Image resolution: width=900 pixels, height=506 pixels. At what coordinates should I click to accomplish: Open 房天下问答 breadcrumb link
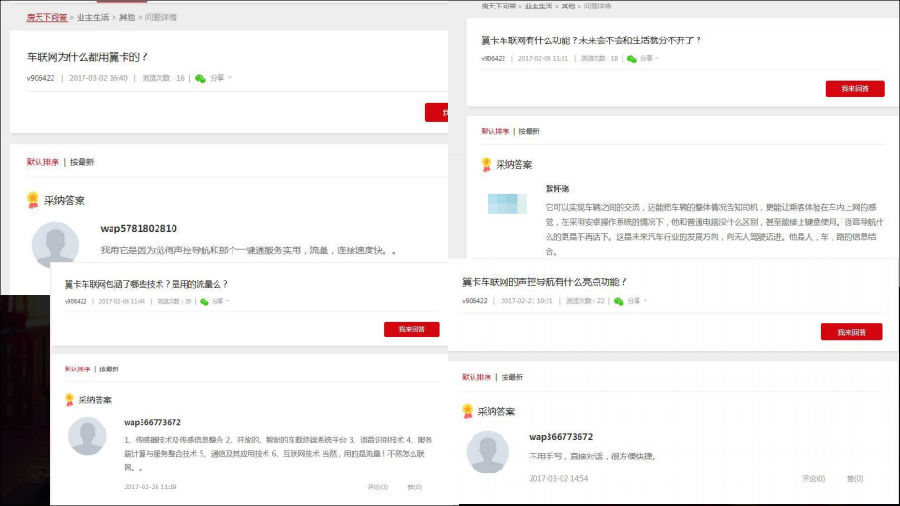pyautogui.click(x=47, y=17)
